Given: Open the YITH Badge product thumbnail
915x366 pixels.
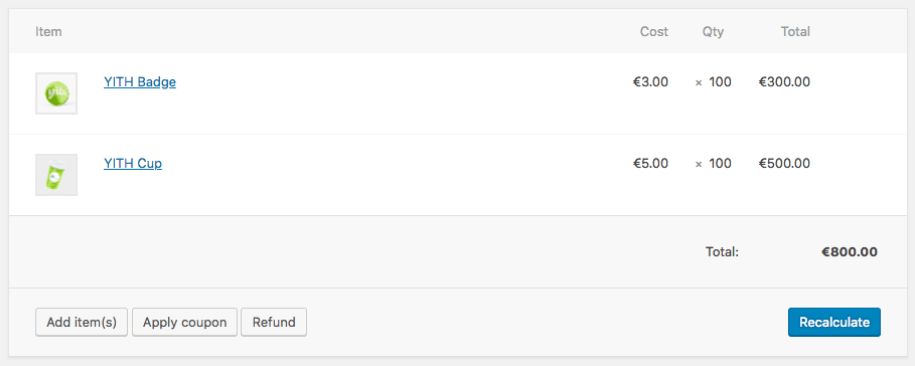Looking at the screenshot, I should [56, 93].
